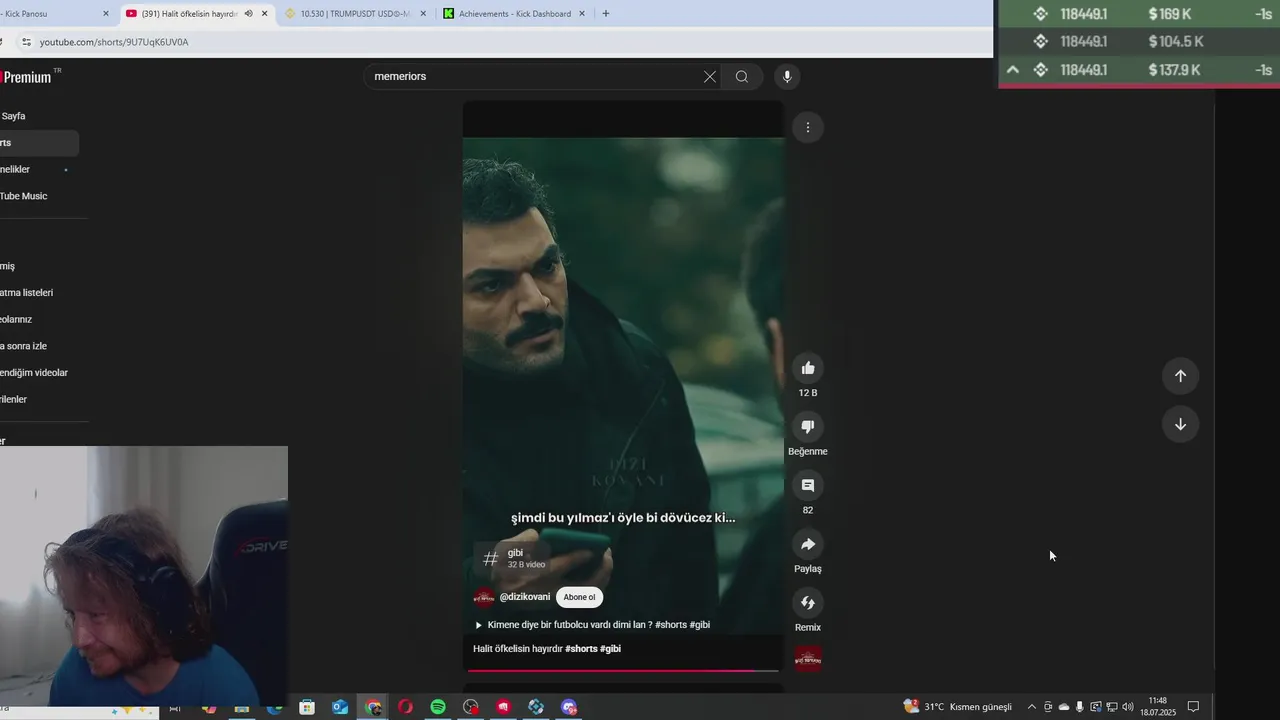This screenshot has height=720, width=1280.
Task: Open the @dizikovani channel link
Action: 525,597
